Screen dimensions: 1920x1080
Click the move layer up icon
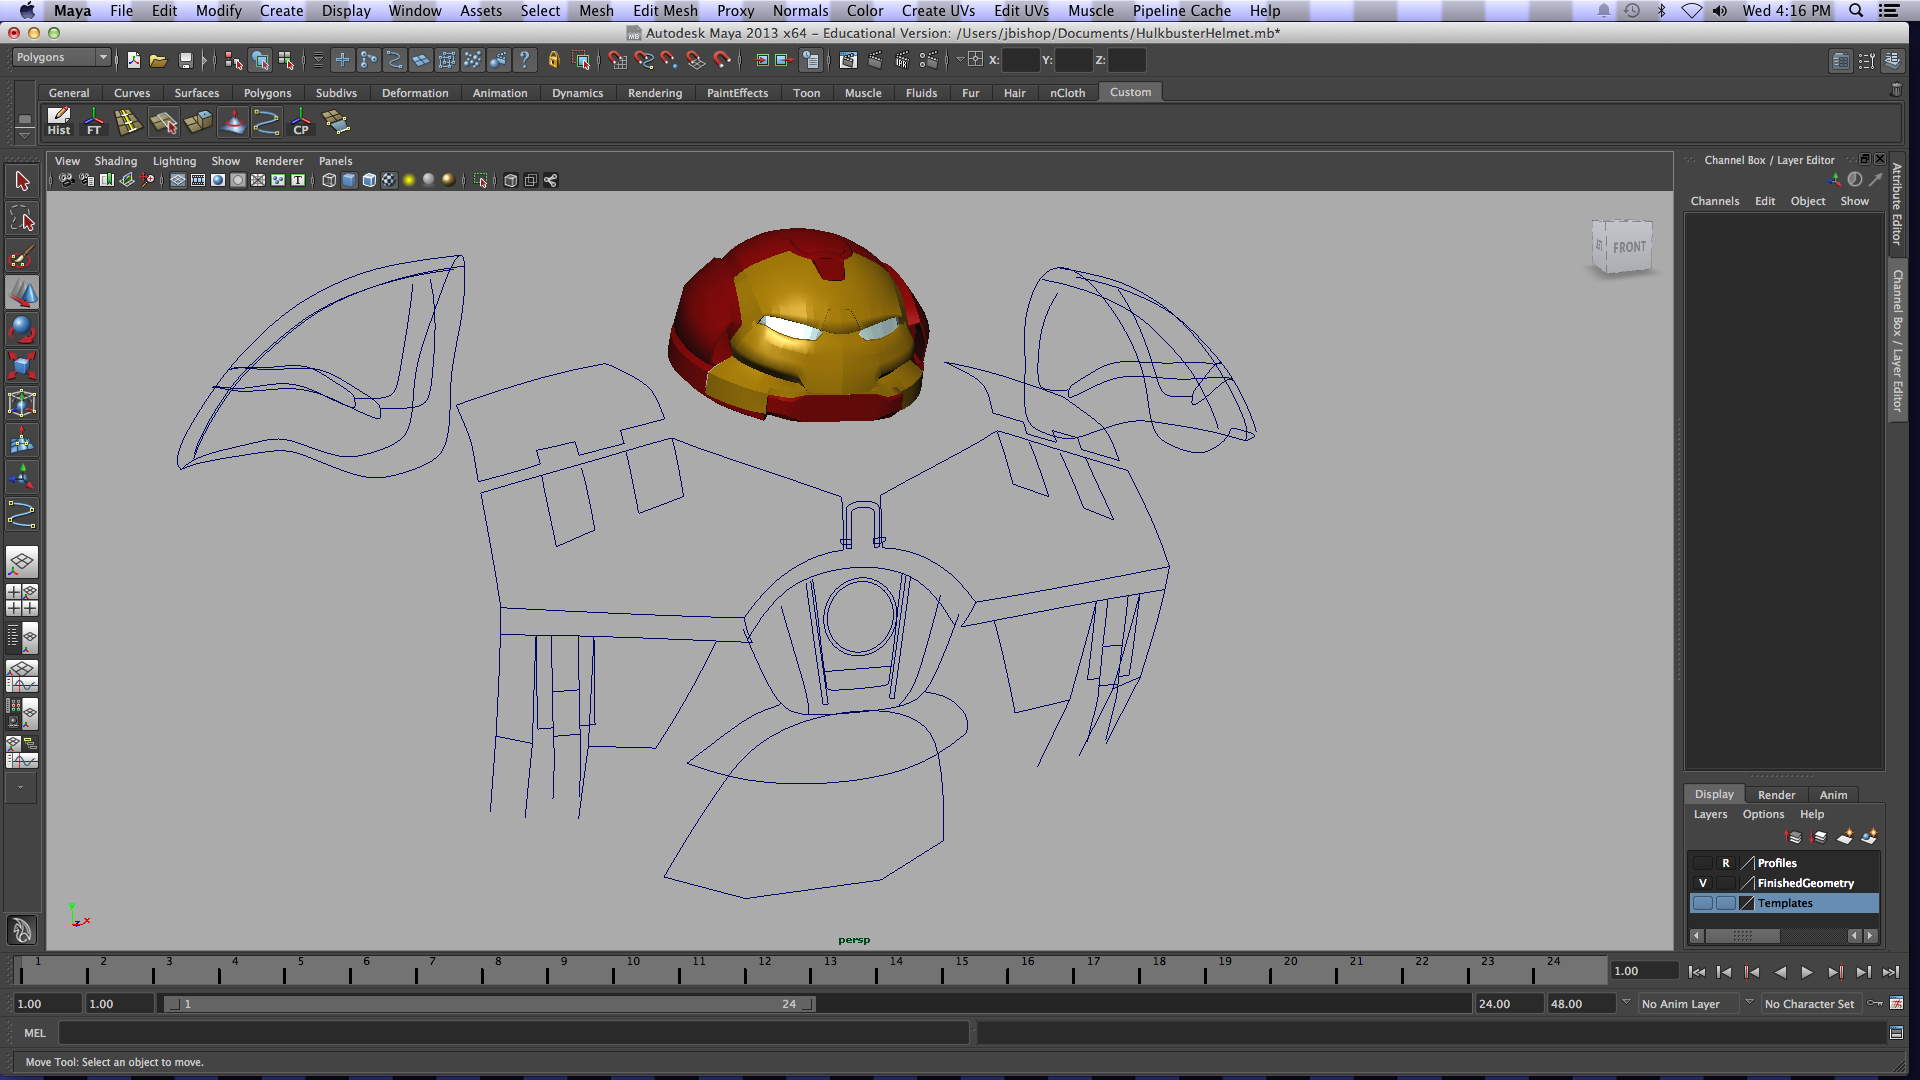[x=1794, y=836]
